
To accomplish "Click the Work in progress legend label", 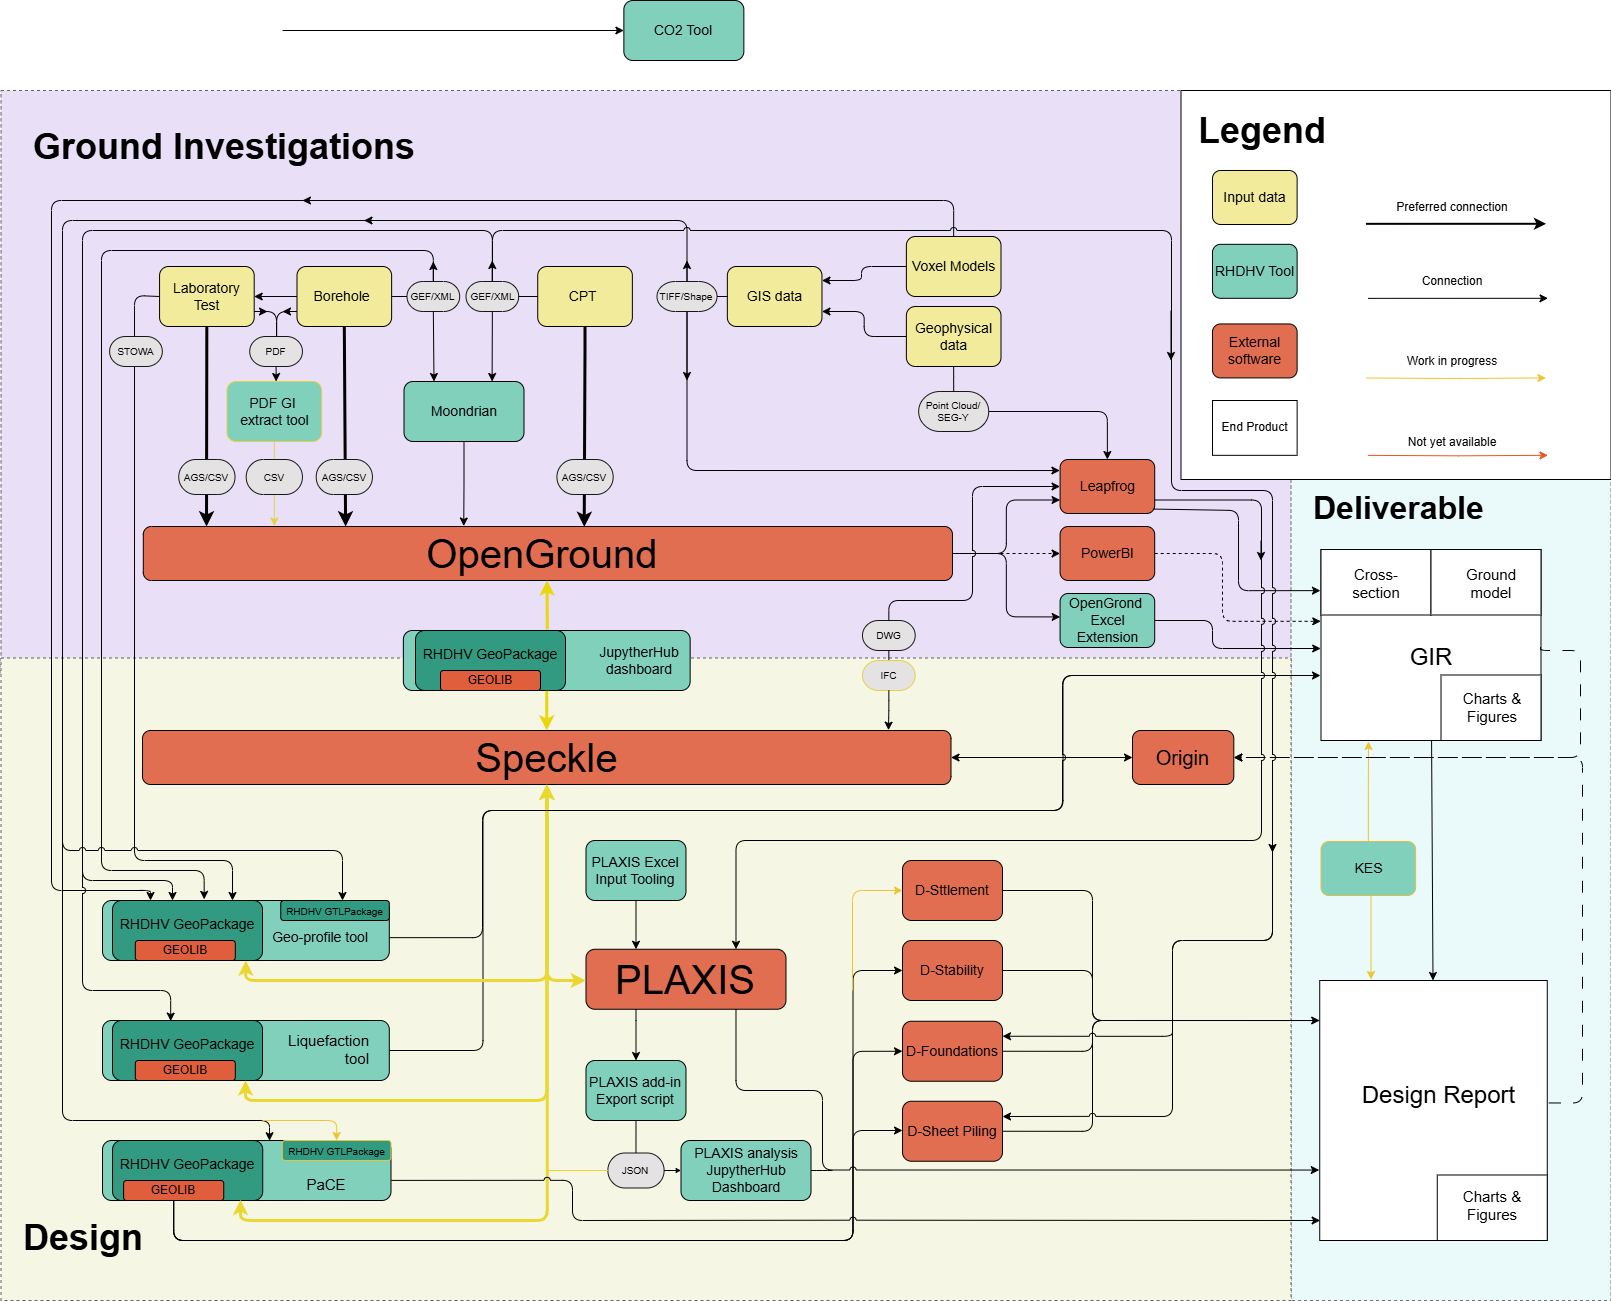I will pyautogui.click(x=1452, y=361).
